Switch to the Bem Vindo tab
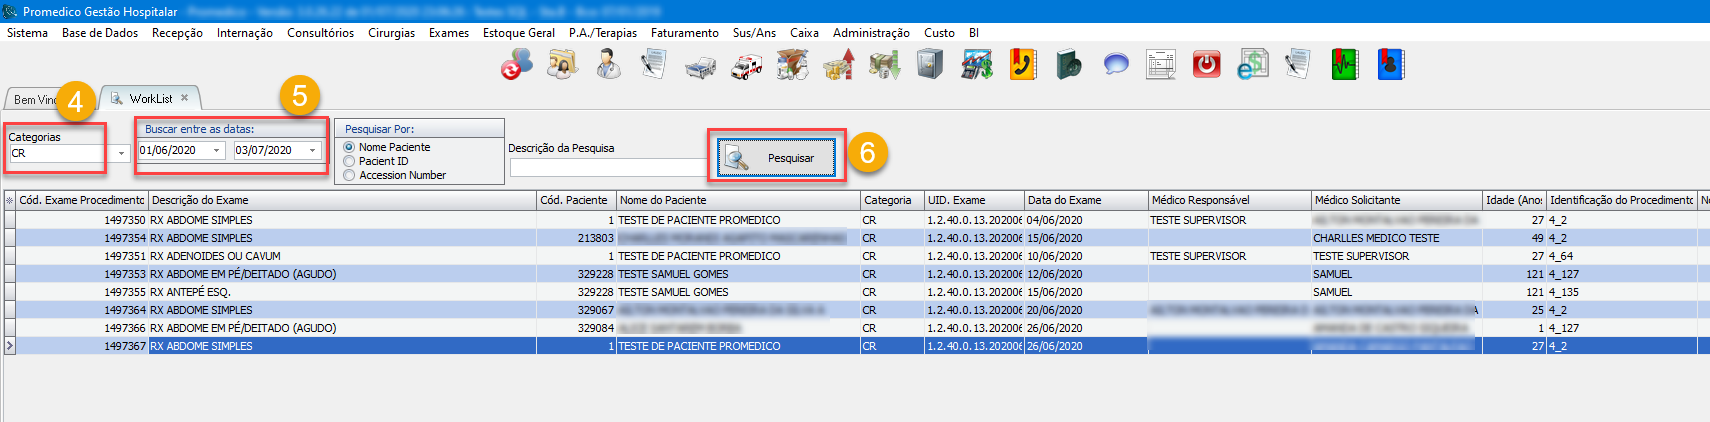The height and width of the screenshot is (422, 1710). [x=32, y=99]
